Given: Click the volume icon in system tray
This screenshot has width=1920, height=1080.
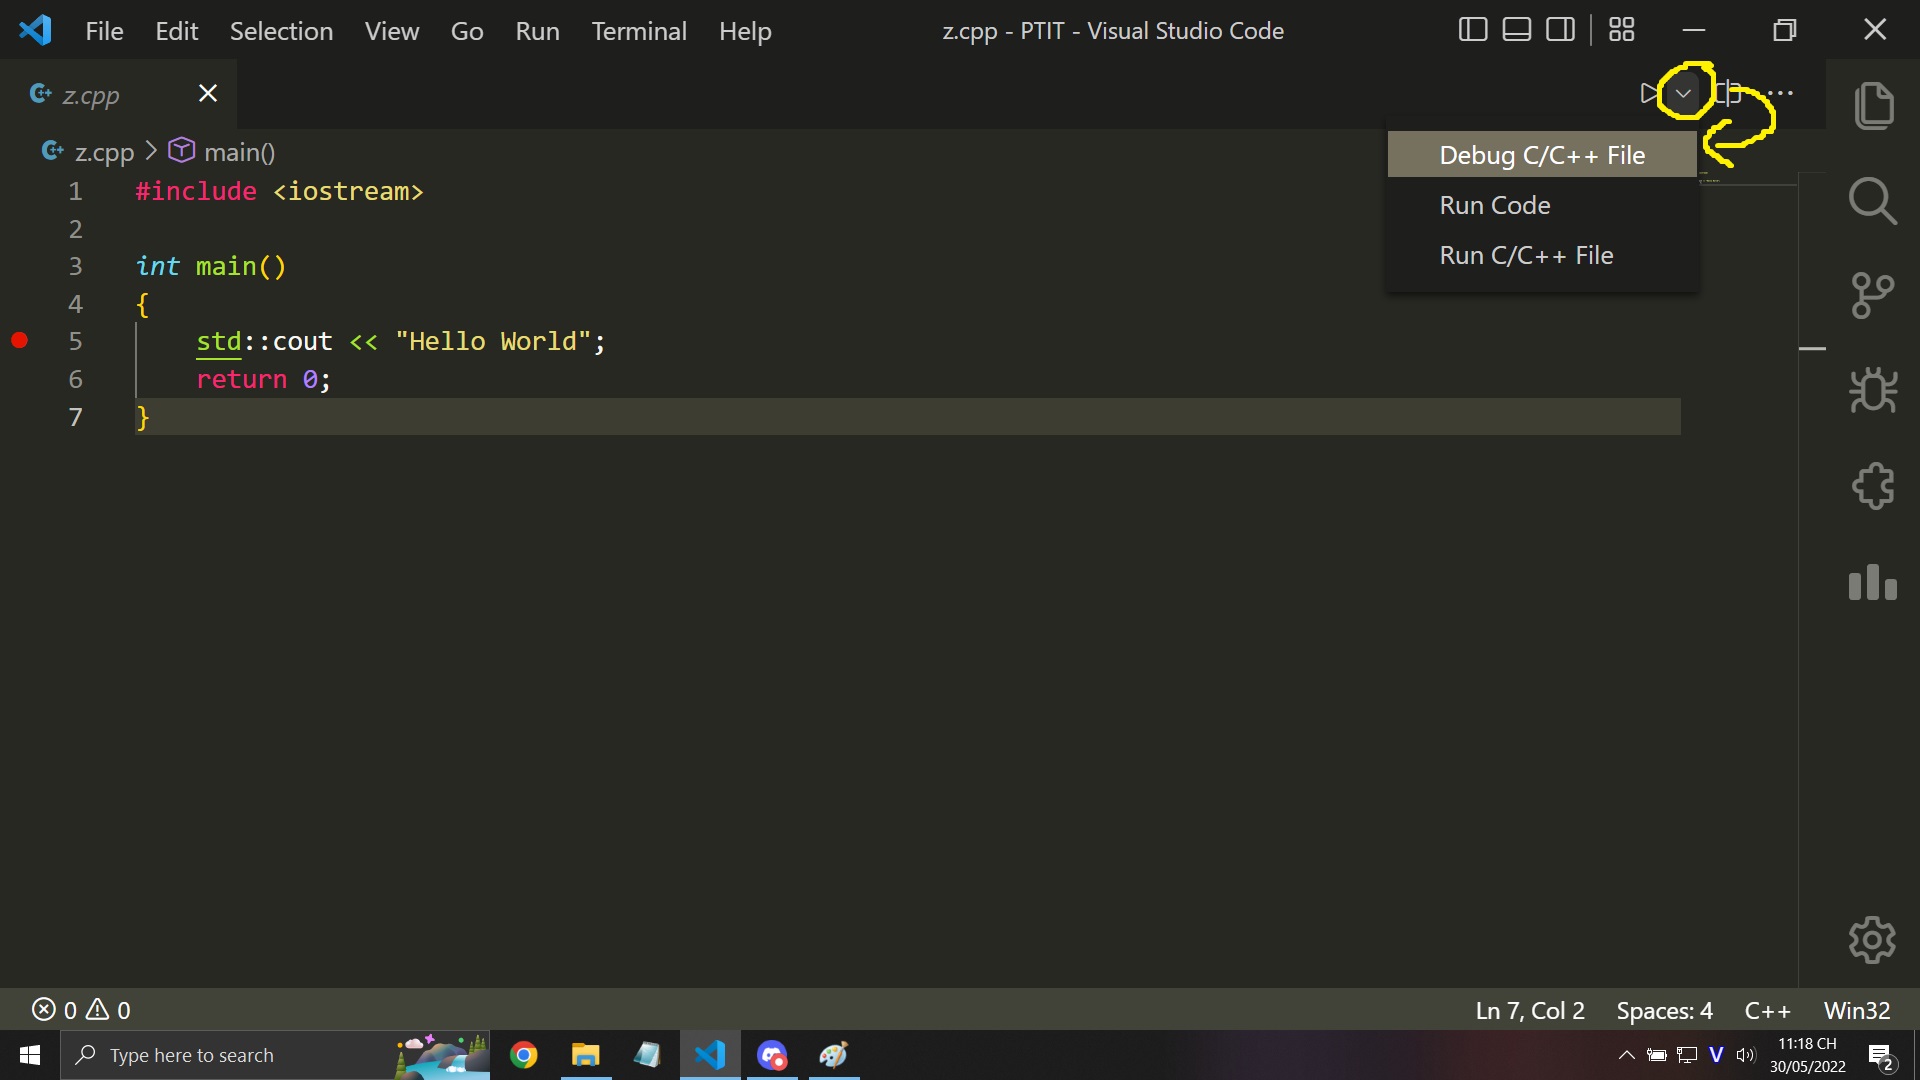Looking at the screenshot, I should pos(1746,1055).
